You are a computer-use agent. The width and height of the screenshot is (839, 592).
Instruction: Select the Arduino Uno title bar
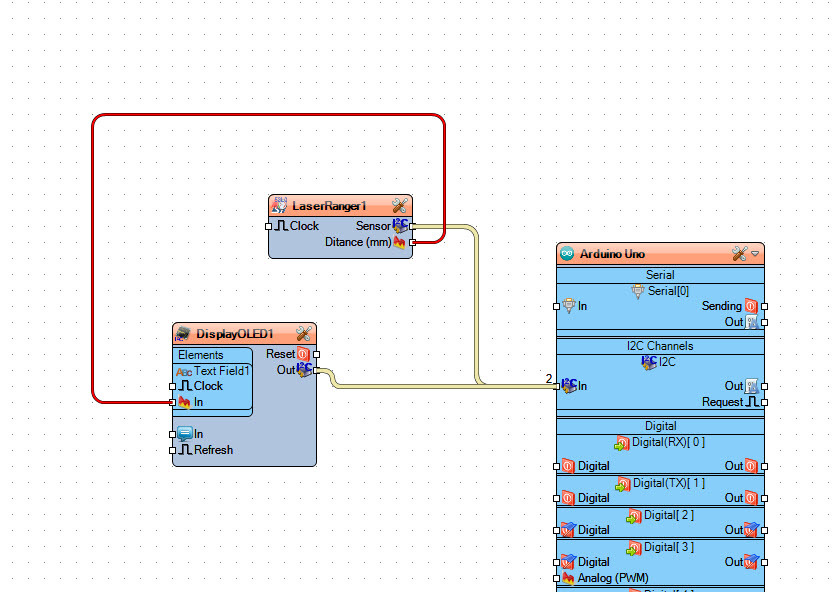[660, 254]
